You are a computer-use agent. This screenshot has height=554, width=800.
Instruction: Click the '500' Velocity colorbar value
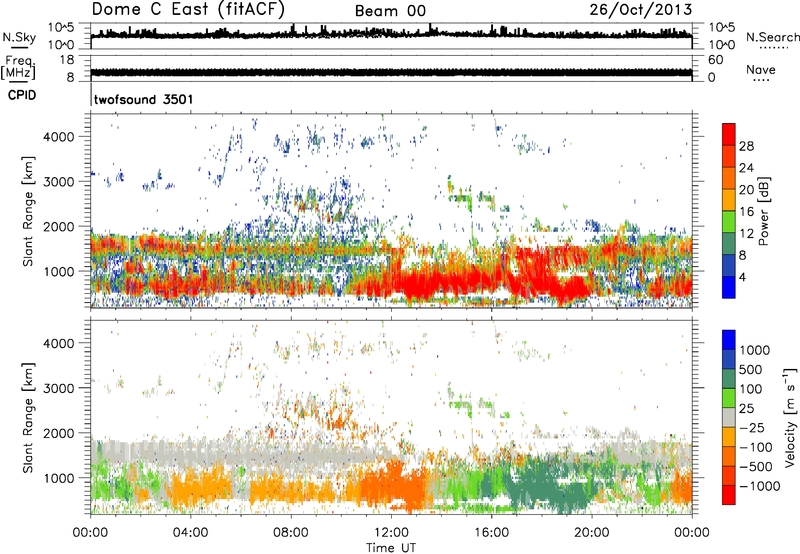[x=751, y=370]
